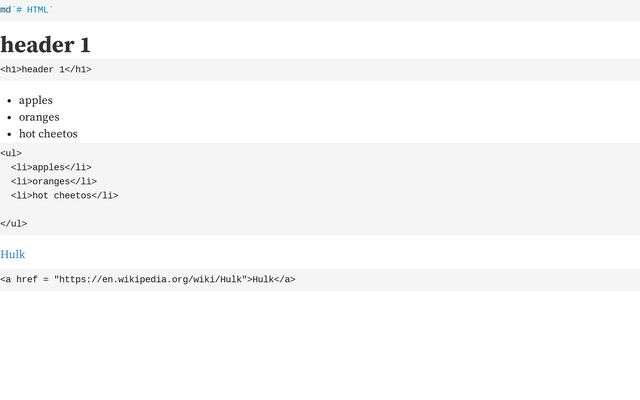This screenshot has width=640, height=400.
Task: Place cursor on the closing </ul> line
Action: [14, 224]
